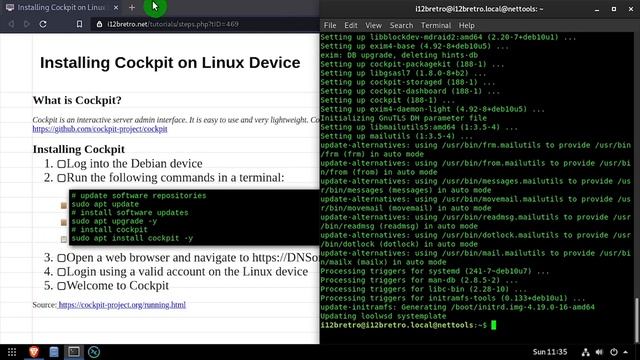Click the 'What is Cockpit?' heading
Image resolution: width=640 pixels, height=360 pixels.
click(77, 100)
